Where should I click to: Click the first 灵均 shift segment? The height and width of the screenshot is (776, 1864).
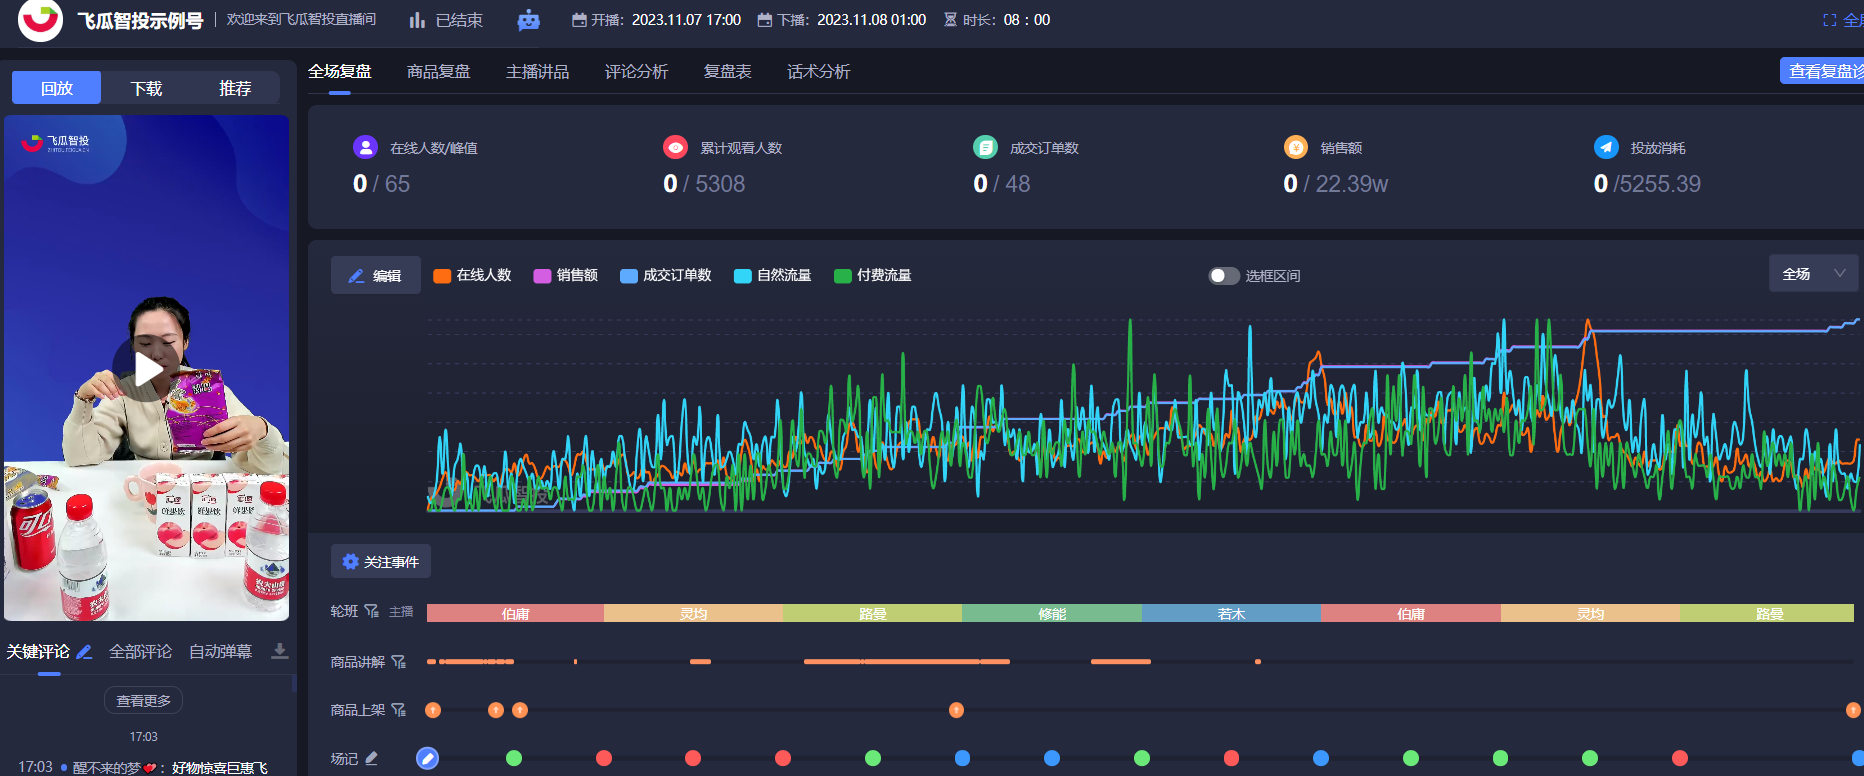point(693,613)
